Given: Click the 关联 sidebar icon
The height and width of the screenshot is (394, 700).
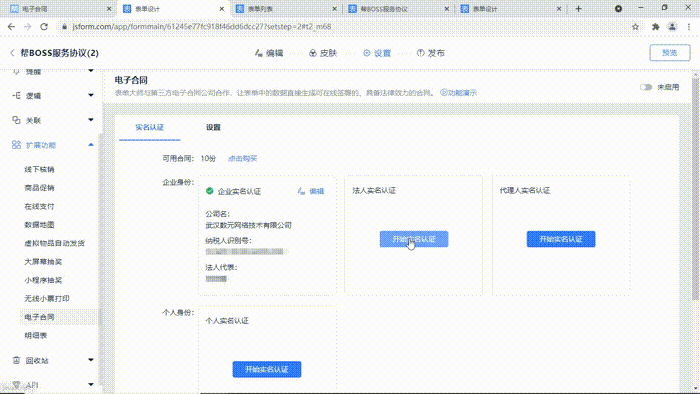Looking at the screenshot, I should point(17,120).
